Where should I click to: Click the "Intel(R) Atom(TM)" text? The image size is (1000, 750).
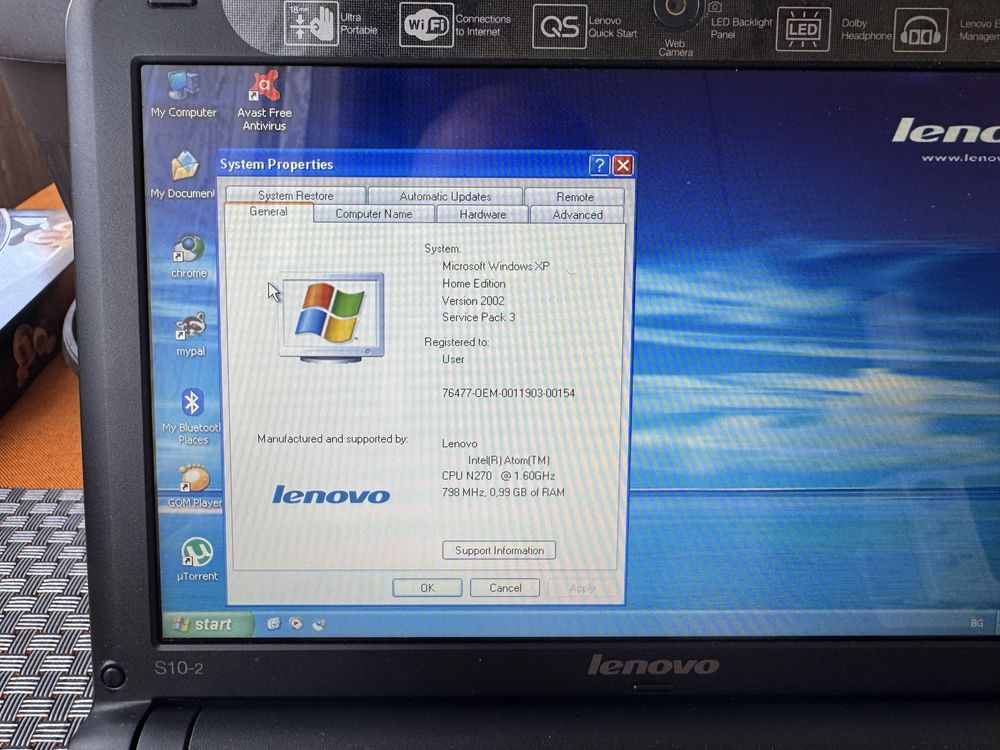(x=509, y=460)
